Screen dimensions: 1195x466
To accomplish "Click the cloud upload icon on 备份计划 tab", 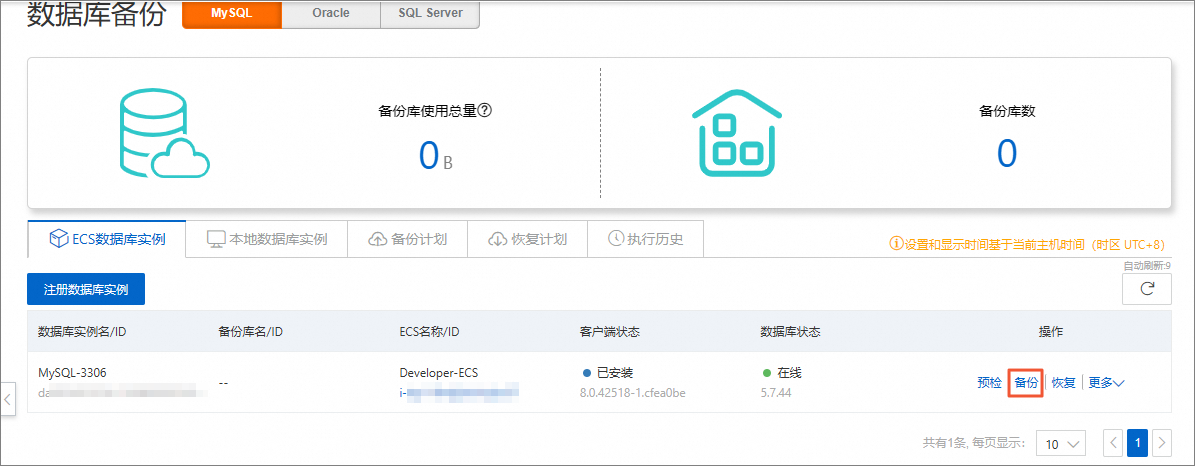I will pyautogui.click(x=377, y=239).
